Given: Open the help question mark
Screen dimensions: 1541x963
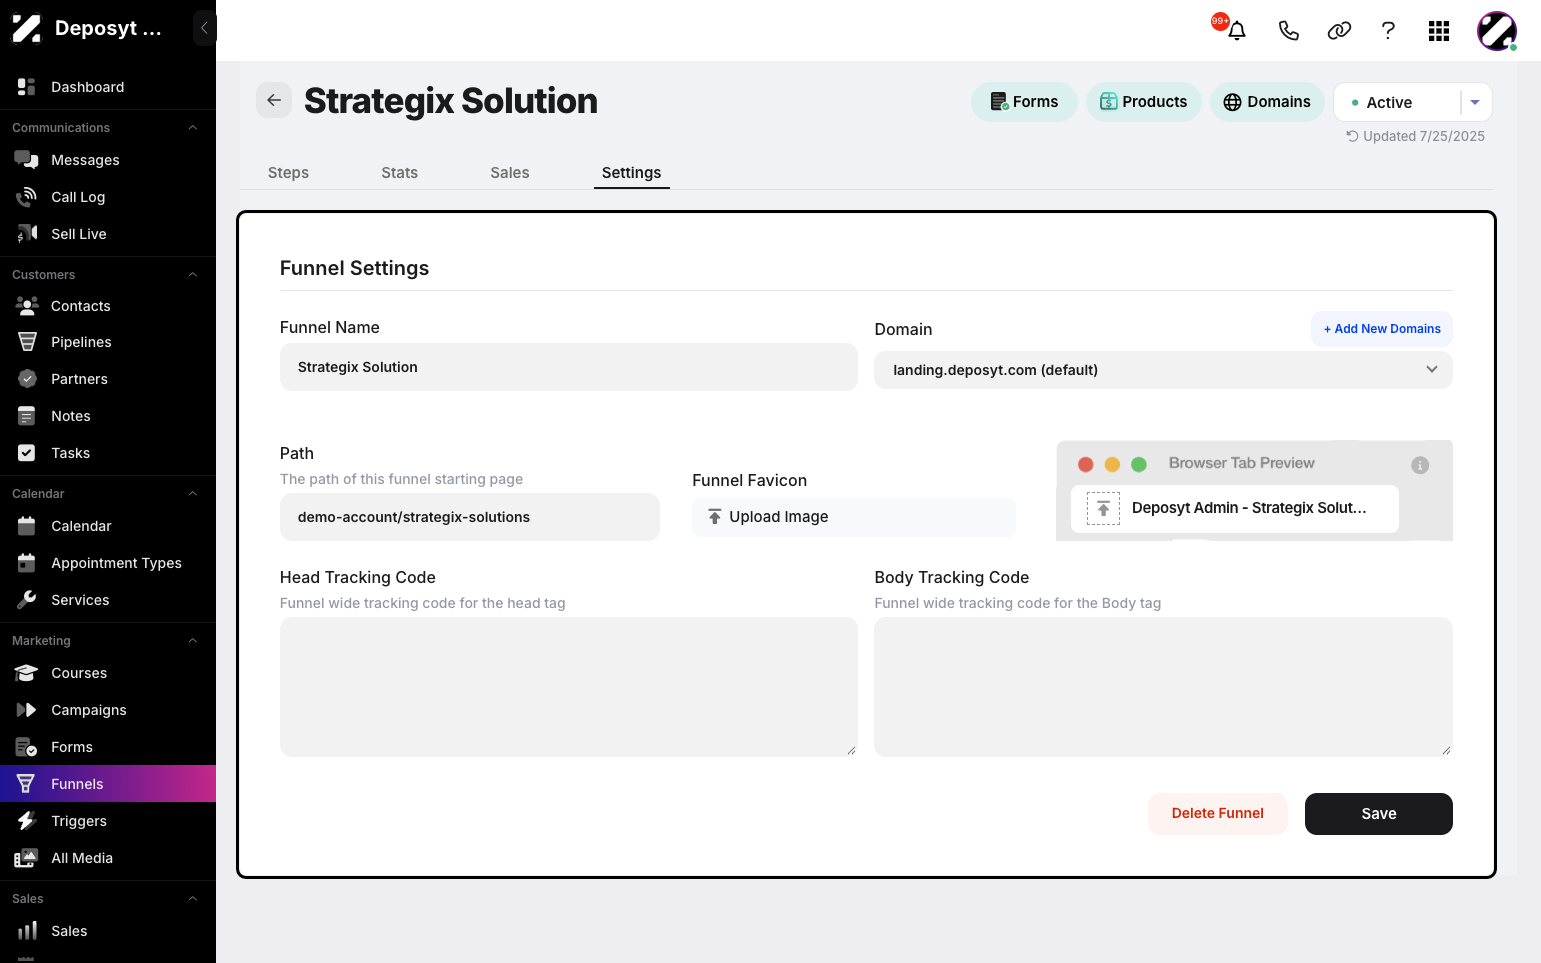Looking at the screenshot, I should coord(1388,31).
